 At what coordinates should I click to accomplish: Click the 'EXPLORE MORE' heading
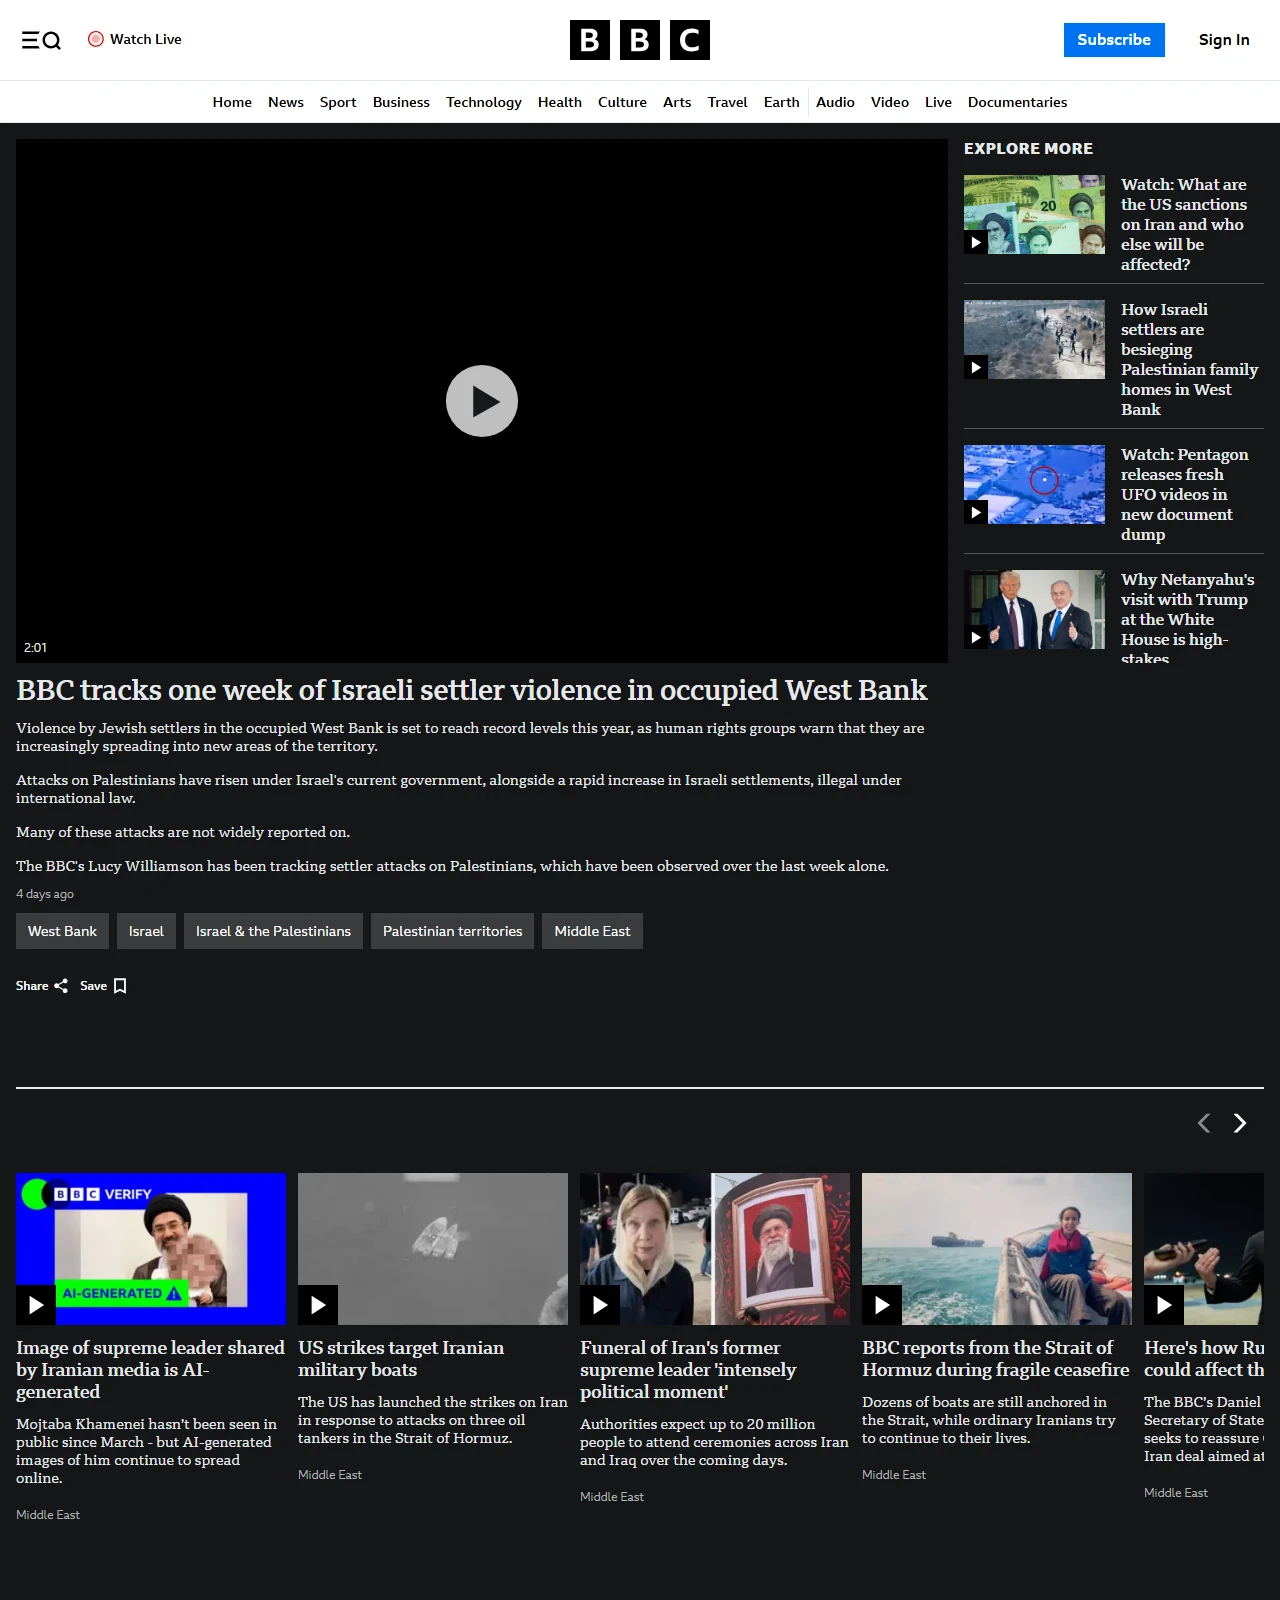point(1028,148)
